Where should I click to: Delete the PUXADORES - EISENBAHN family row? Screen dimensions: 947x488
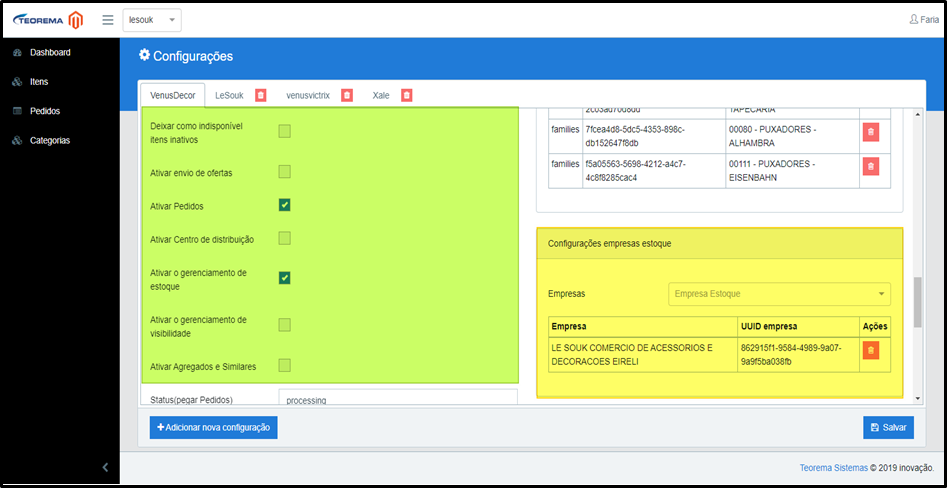870,166
